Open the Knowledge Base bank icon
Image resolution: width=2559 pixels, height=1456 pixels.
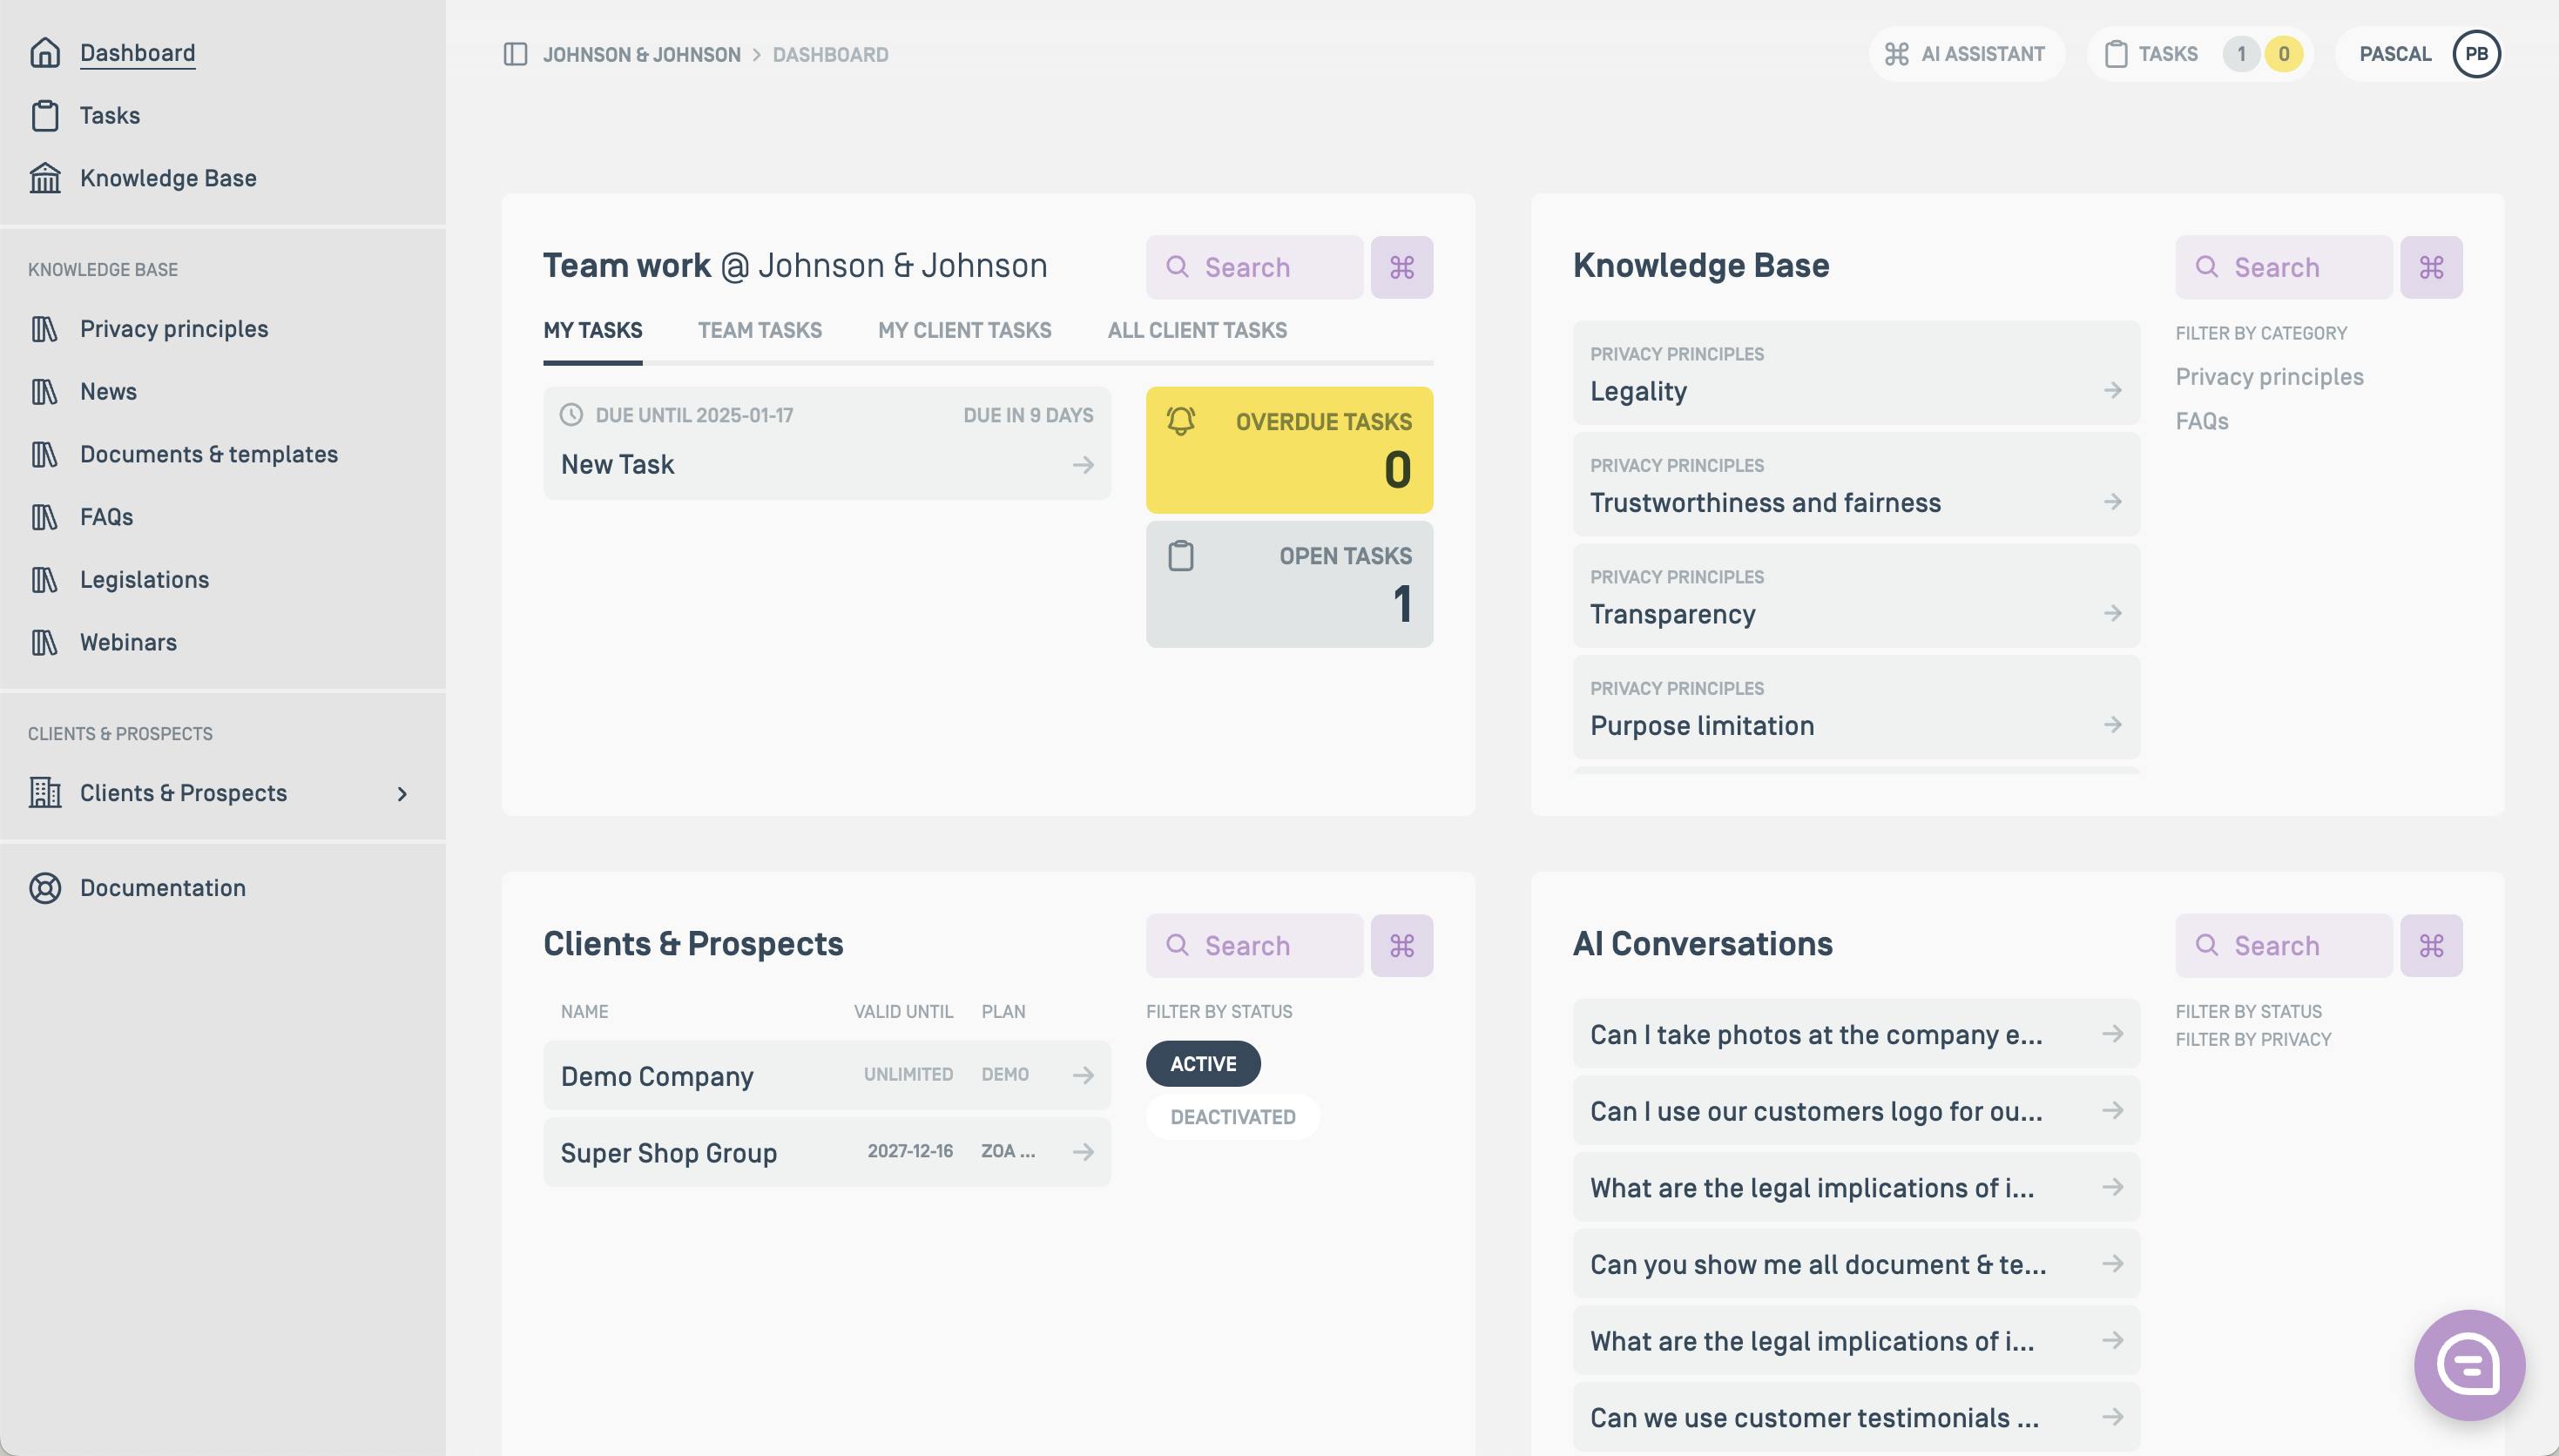pyautogui.click(x=45, y=178)
